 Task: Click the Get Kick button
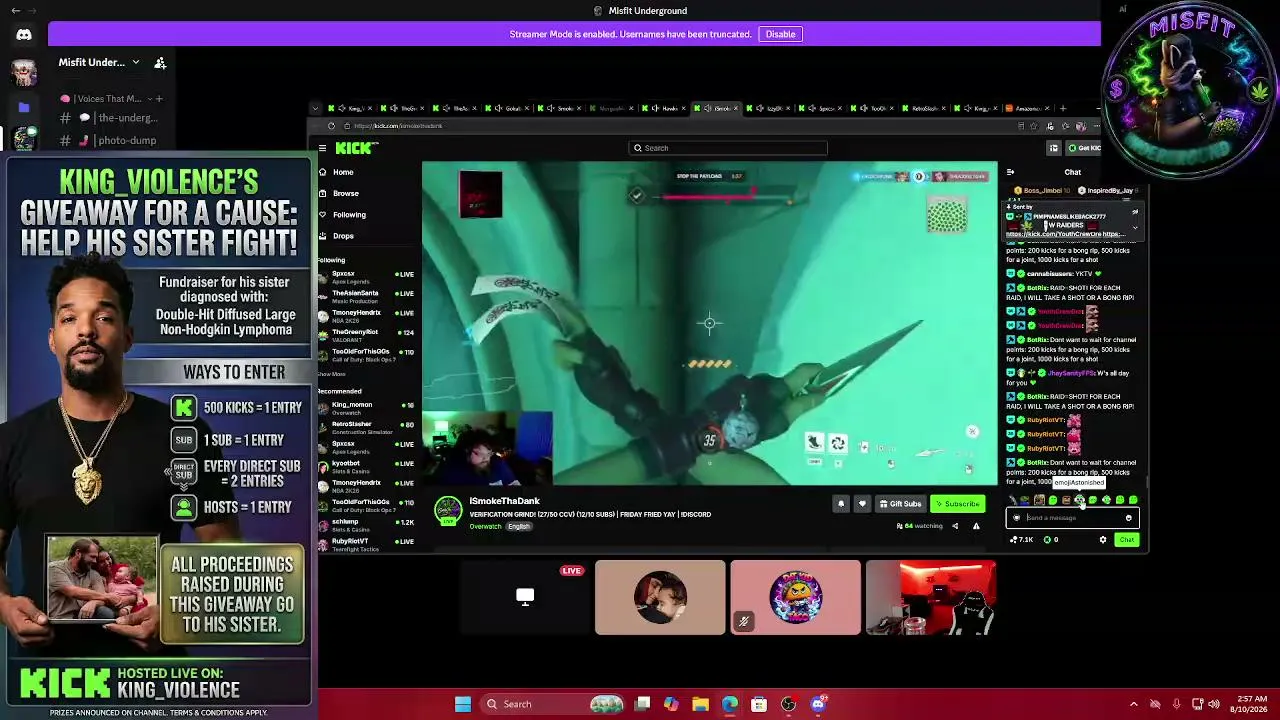tap(1083, 148)
